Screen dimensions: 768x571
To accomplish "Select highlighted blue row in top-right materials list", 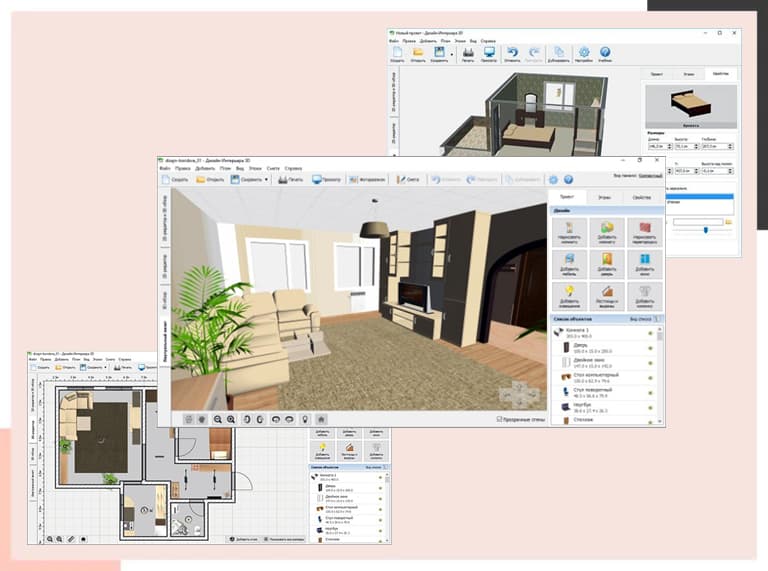I will click(x=699, y=196).
